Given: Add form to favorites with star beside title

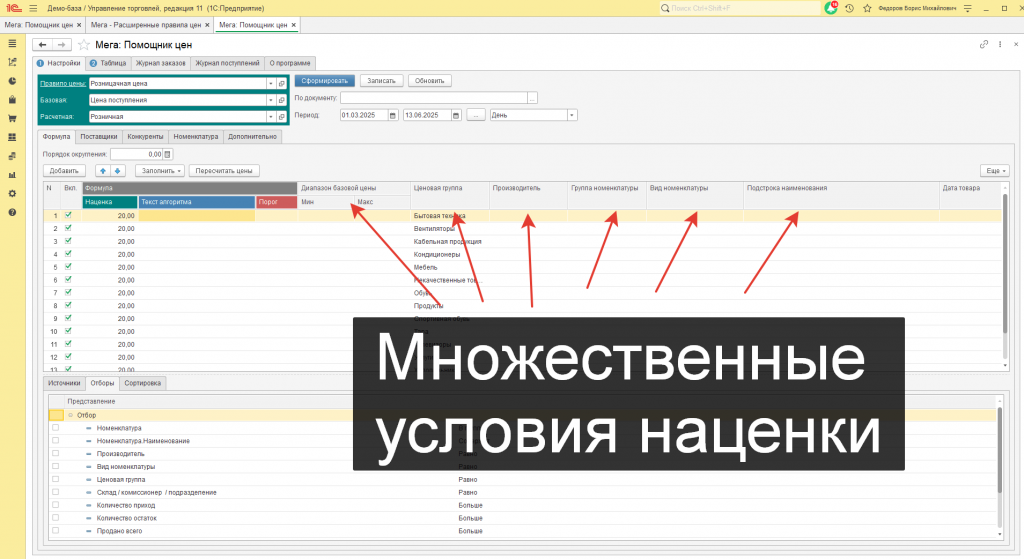Looking at the screenshot, I should tap(84, 44).
